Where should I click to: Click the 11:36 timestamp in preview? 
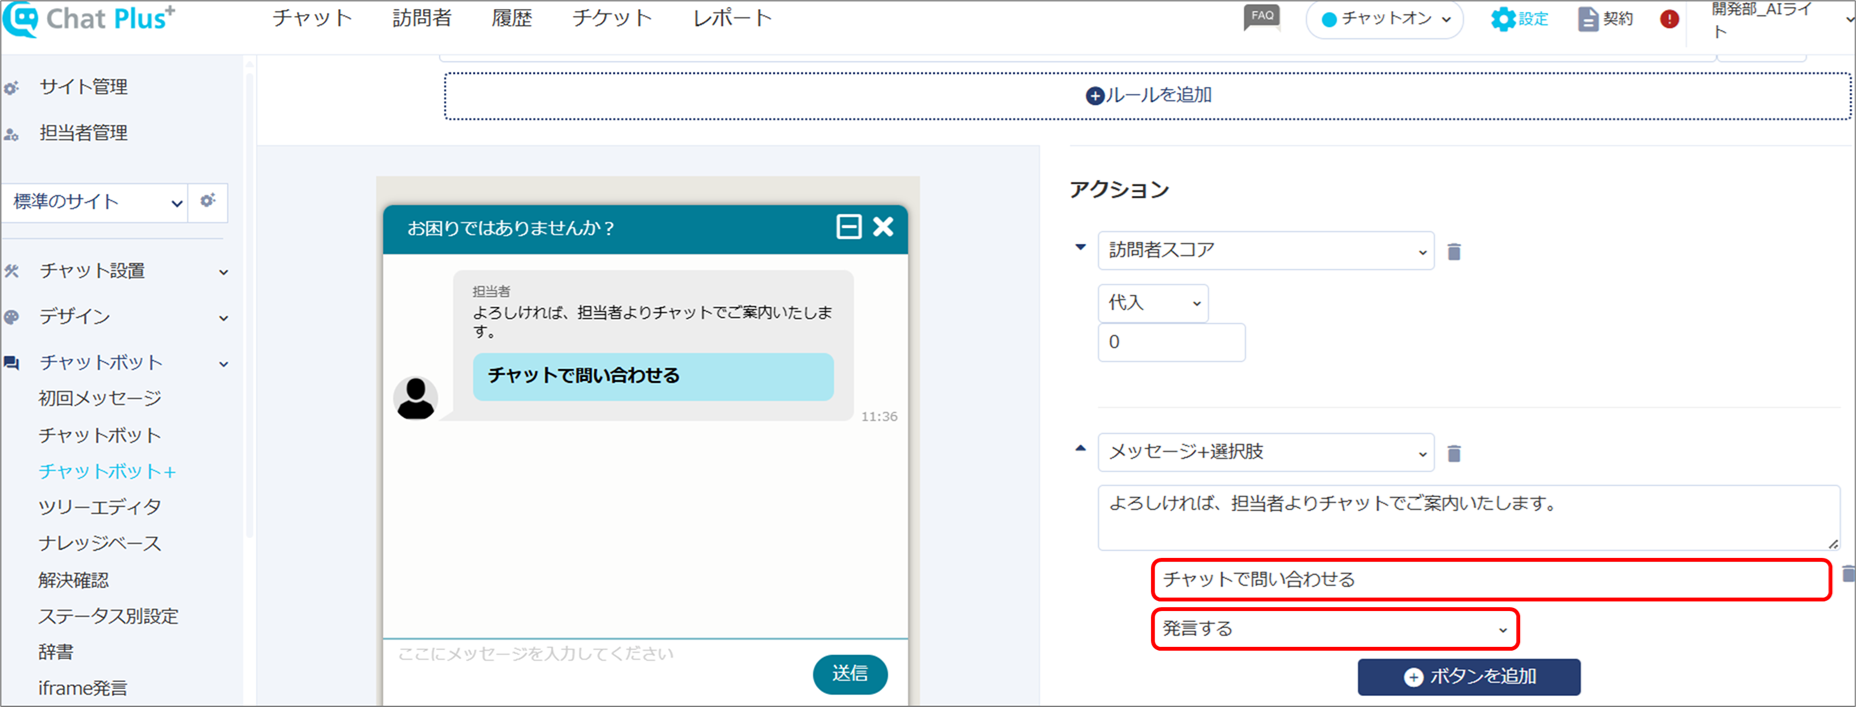click(879, 416)
